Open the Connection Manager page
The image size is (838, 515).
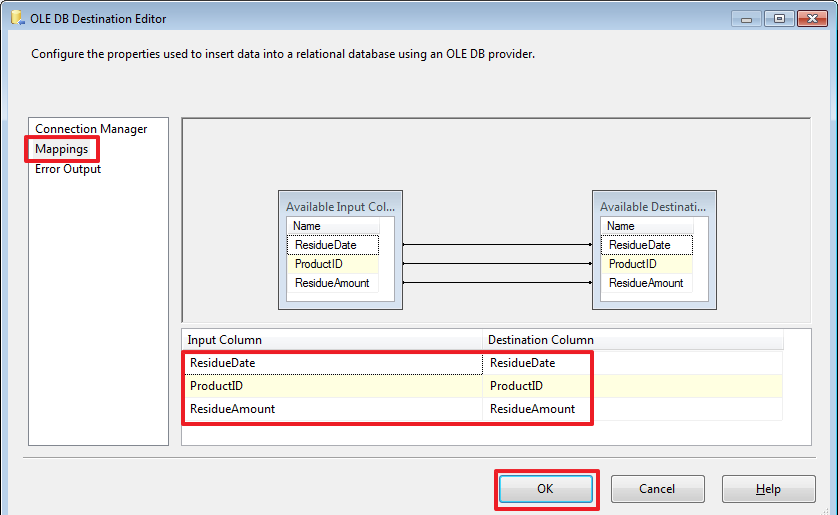(91, 129)
